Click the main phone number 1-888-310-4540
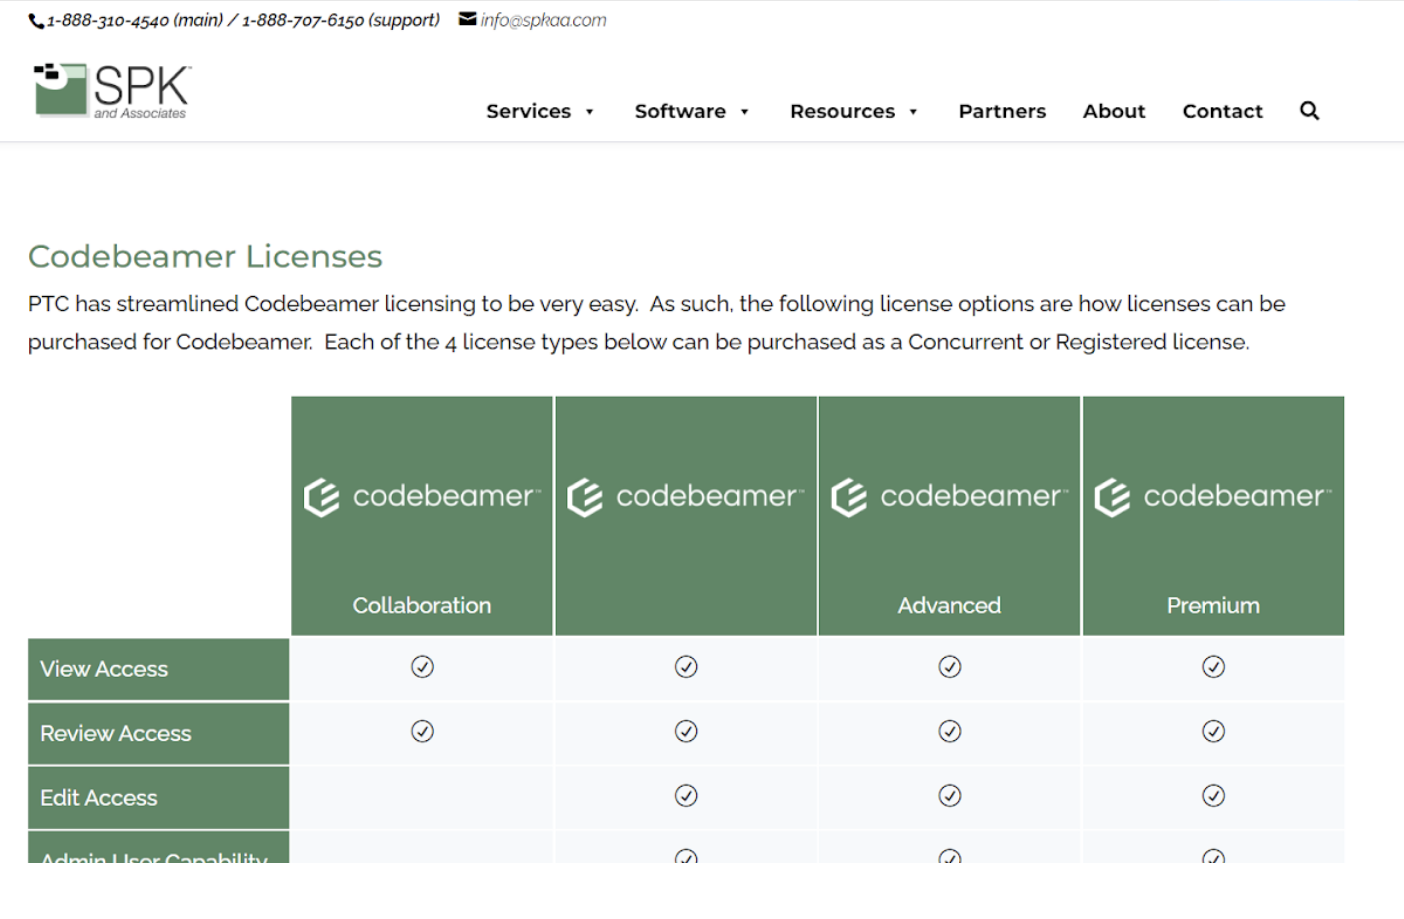This screenshot has height=919, width=1404. (x=108, y=20)
